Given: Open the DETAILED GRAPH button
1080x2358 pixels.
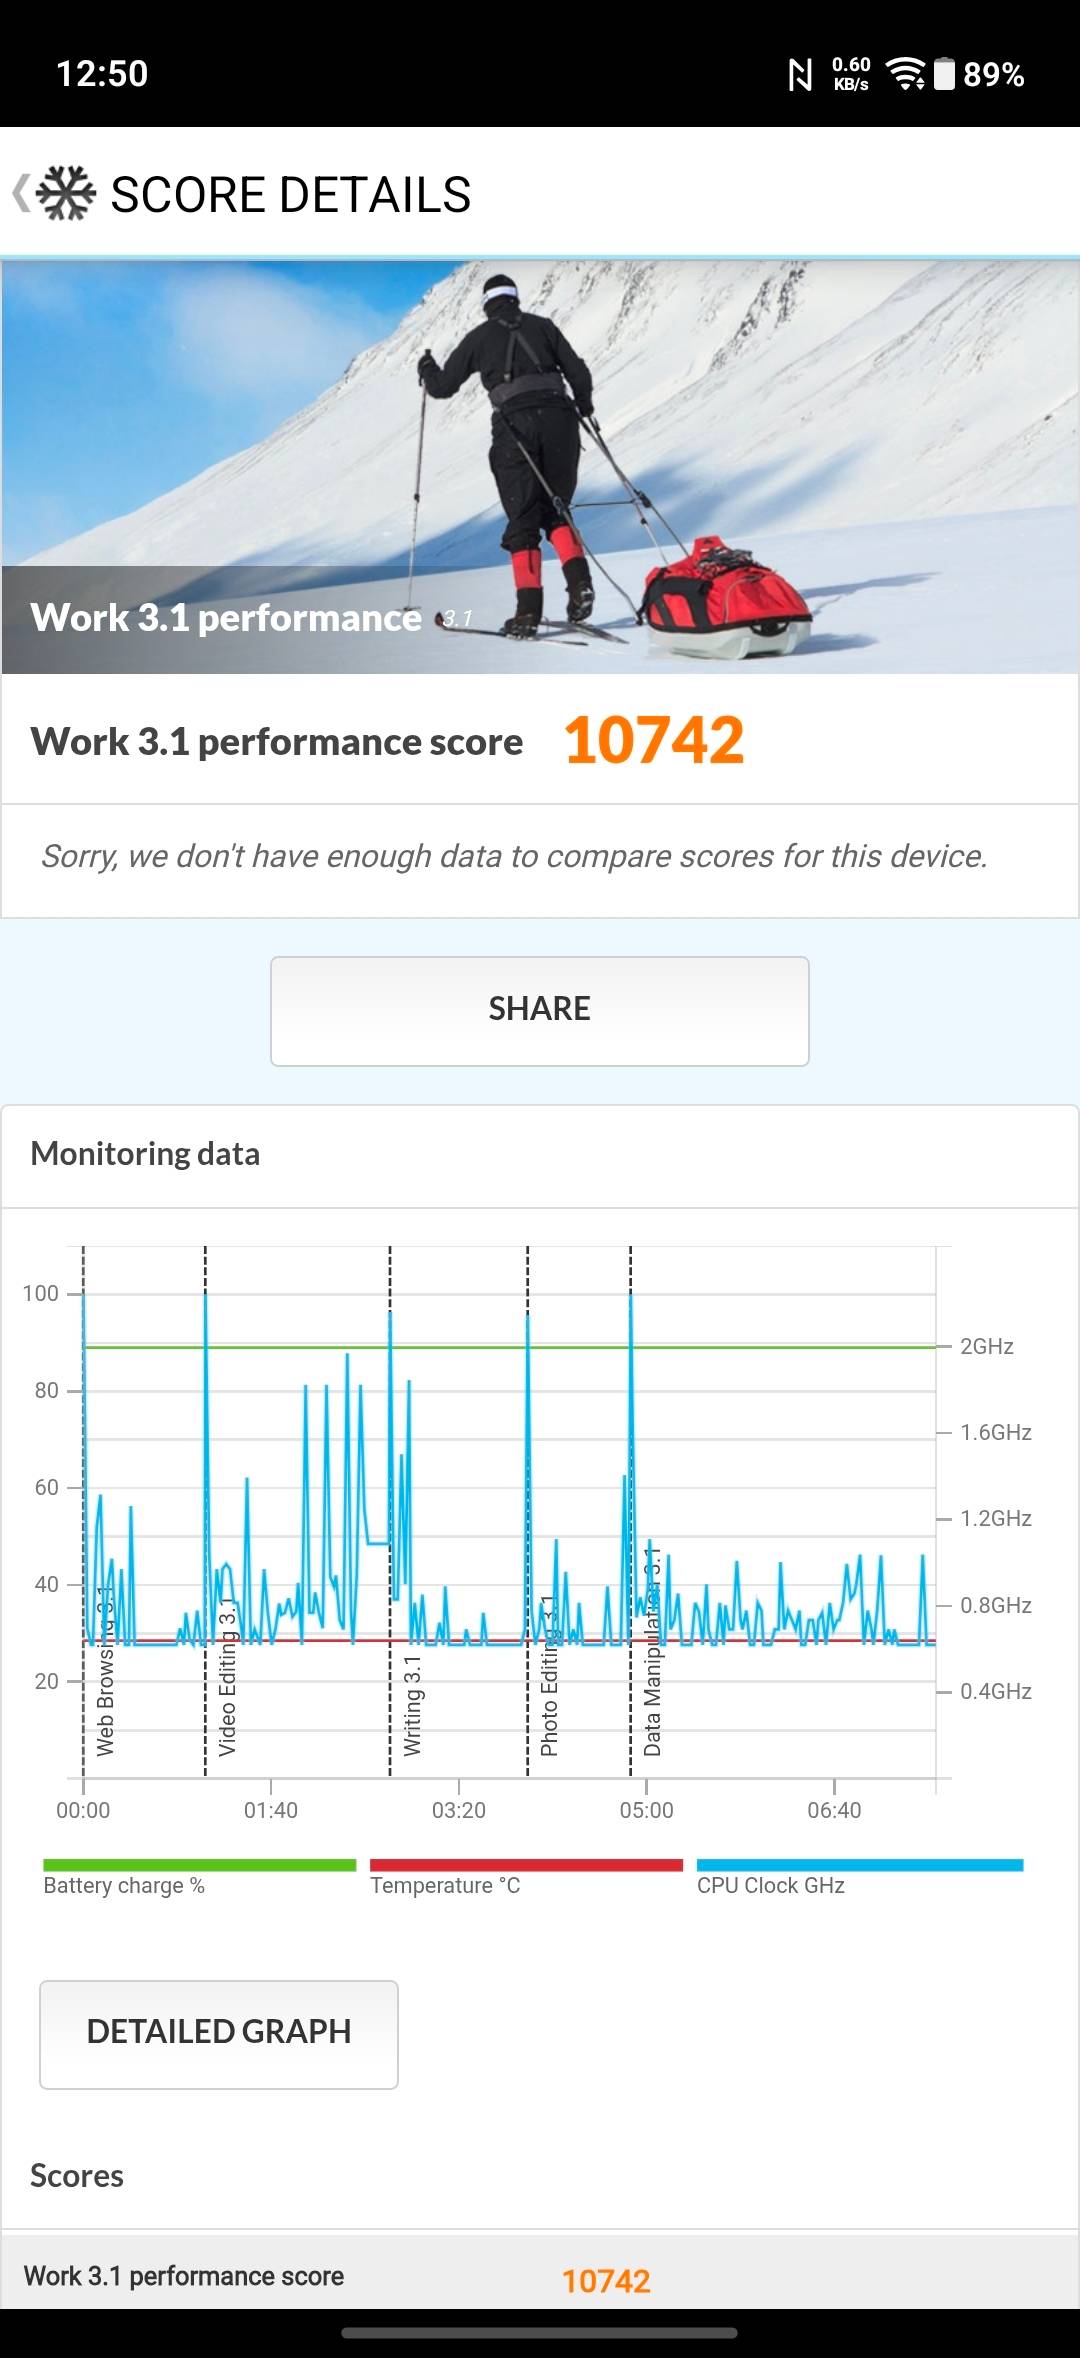Looking at the screenshot, I should 219,2034.
